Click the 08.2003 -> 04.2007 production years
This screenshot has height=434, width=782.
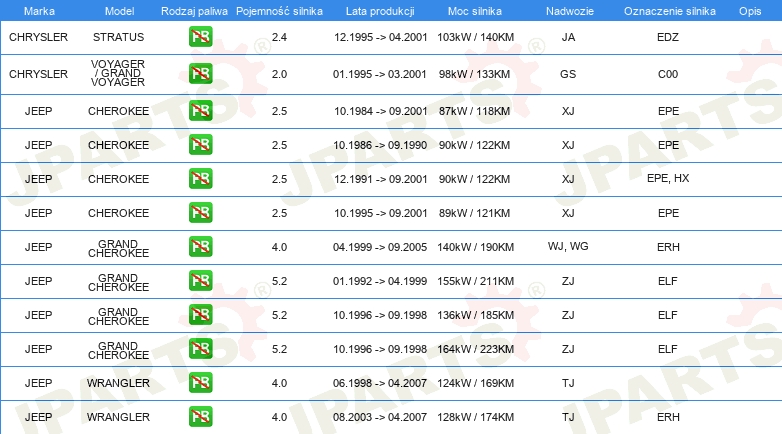pos(380,417)
